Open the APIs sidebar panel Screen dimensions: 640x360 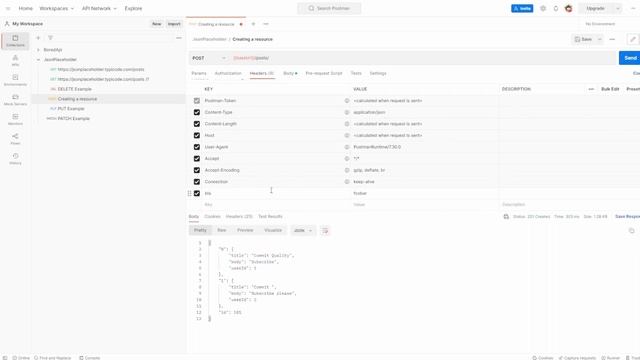[15, 60]
